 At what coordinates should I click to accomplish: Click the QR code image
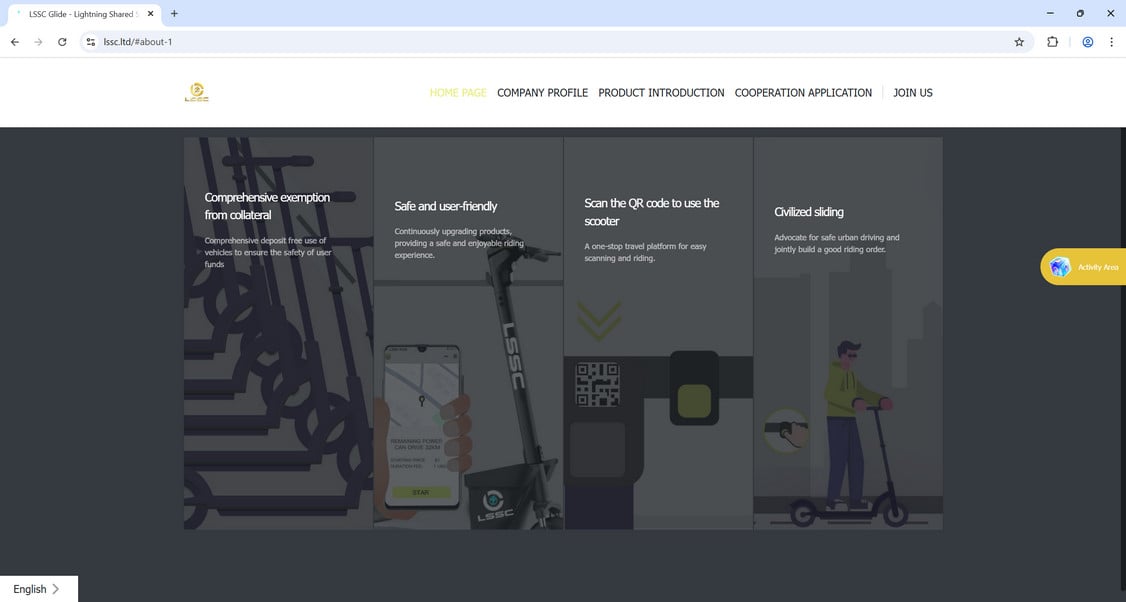[x=597, y=384]
